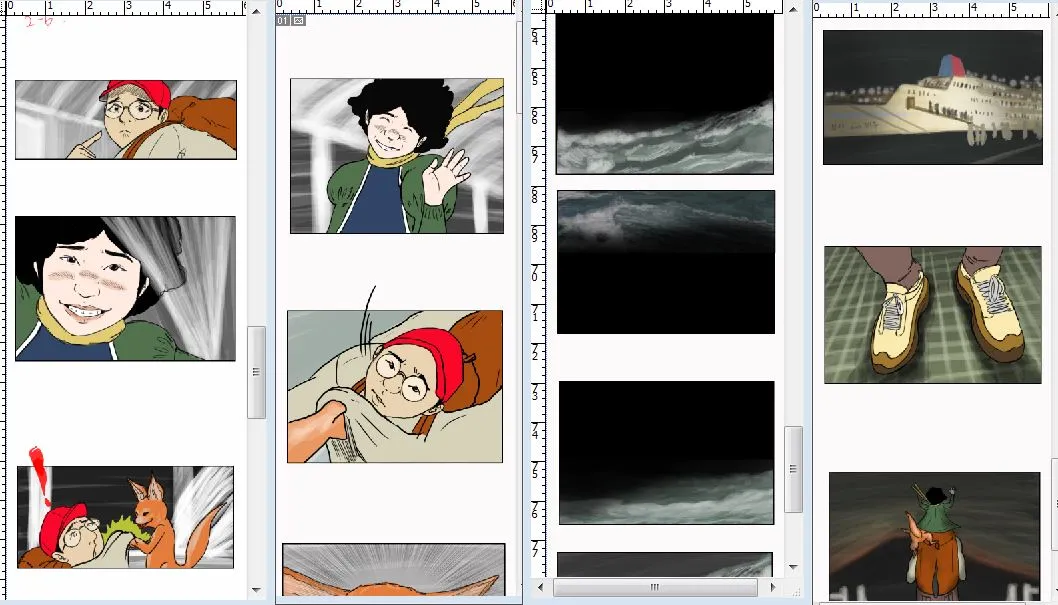Select the cruise ship panel
Screen dimensions: 1058x605
click(932, 97)
